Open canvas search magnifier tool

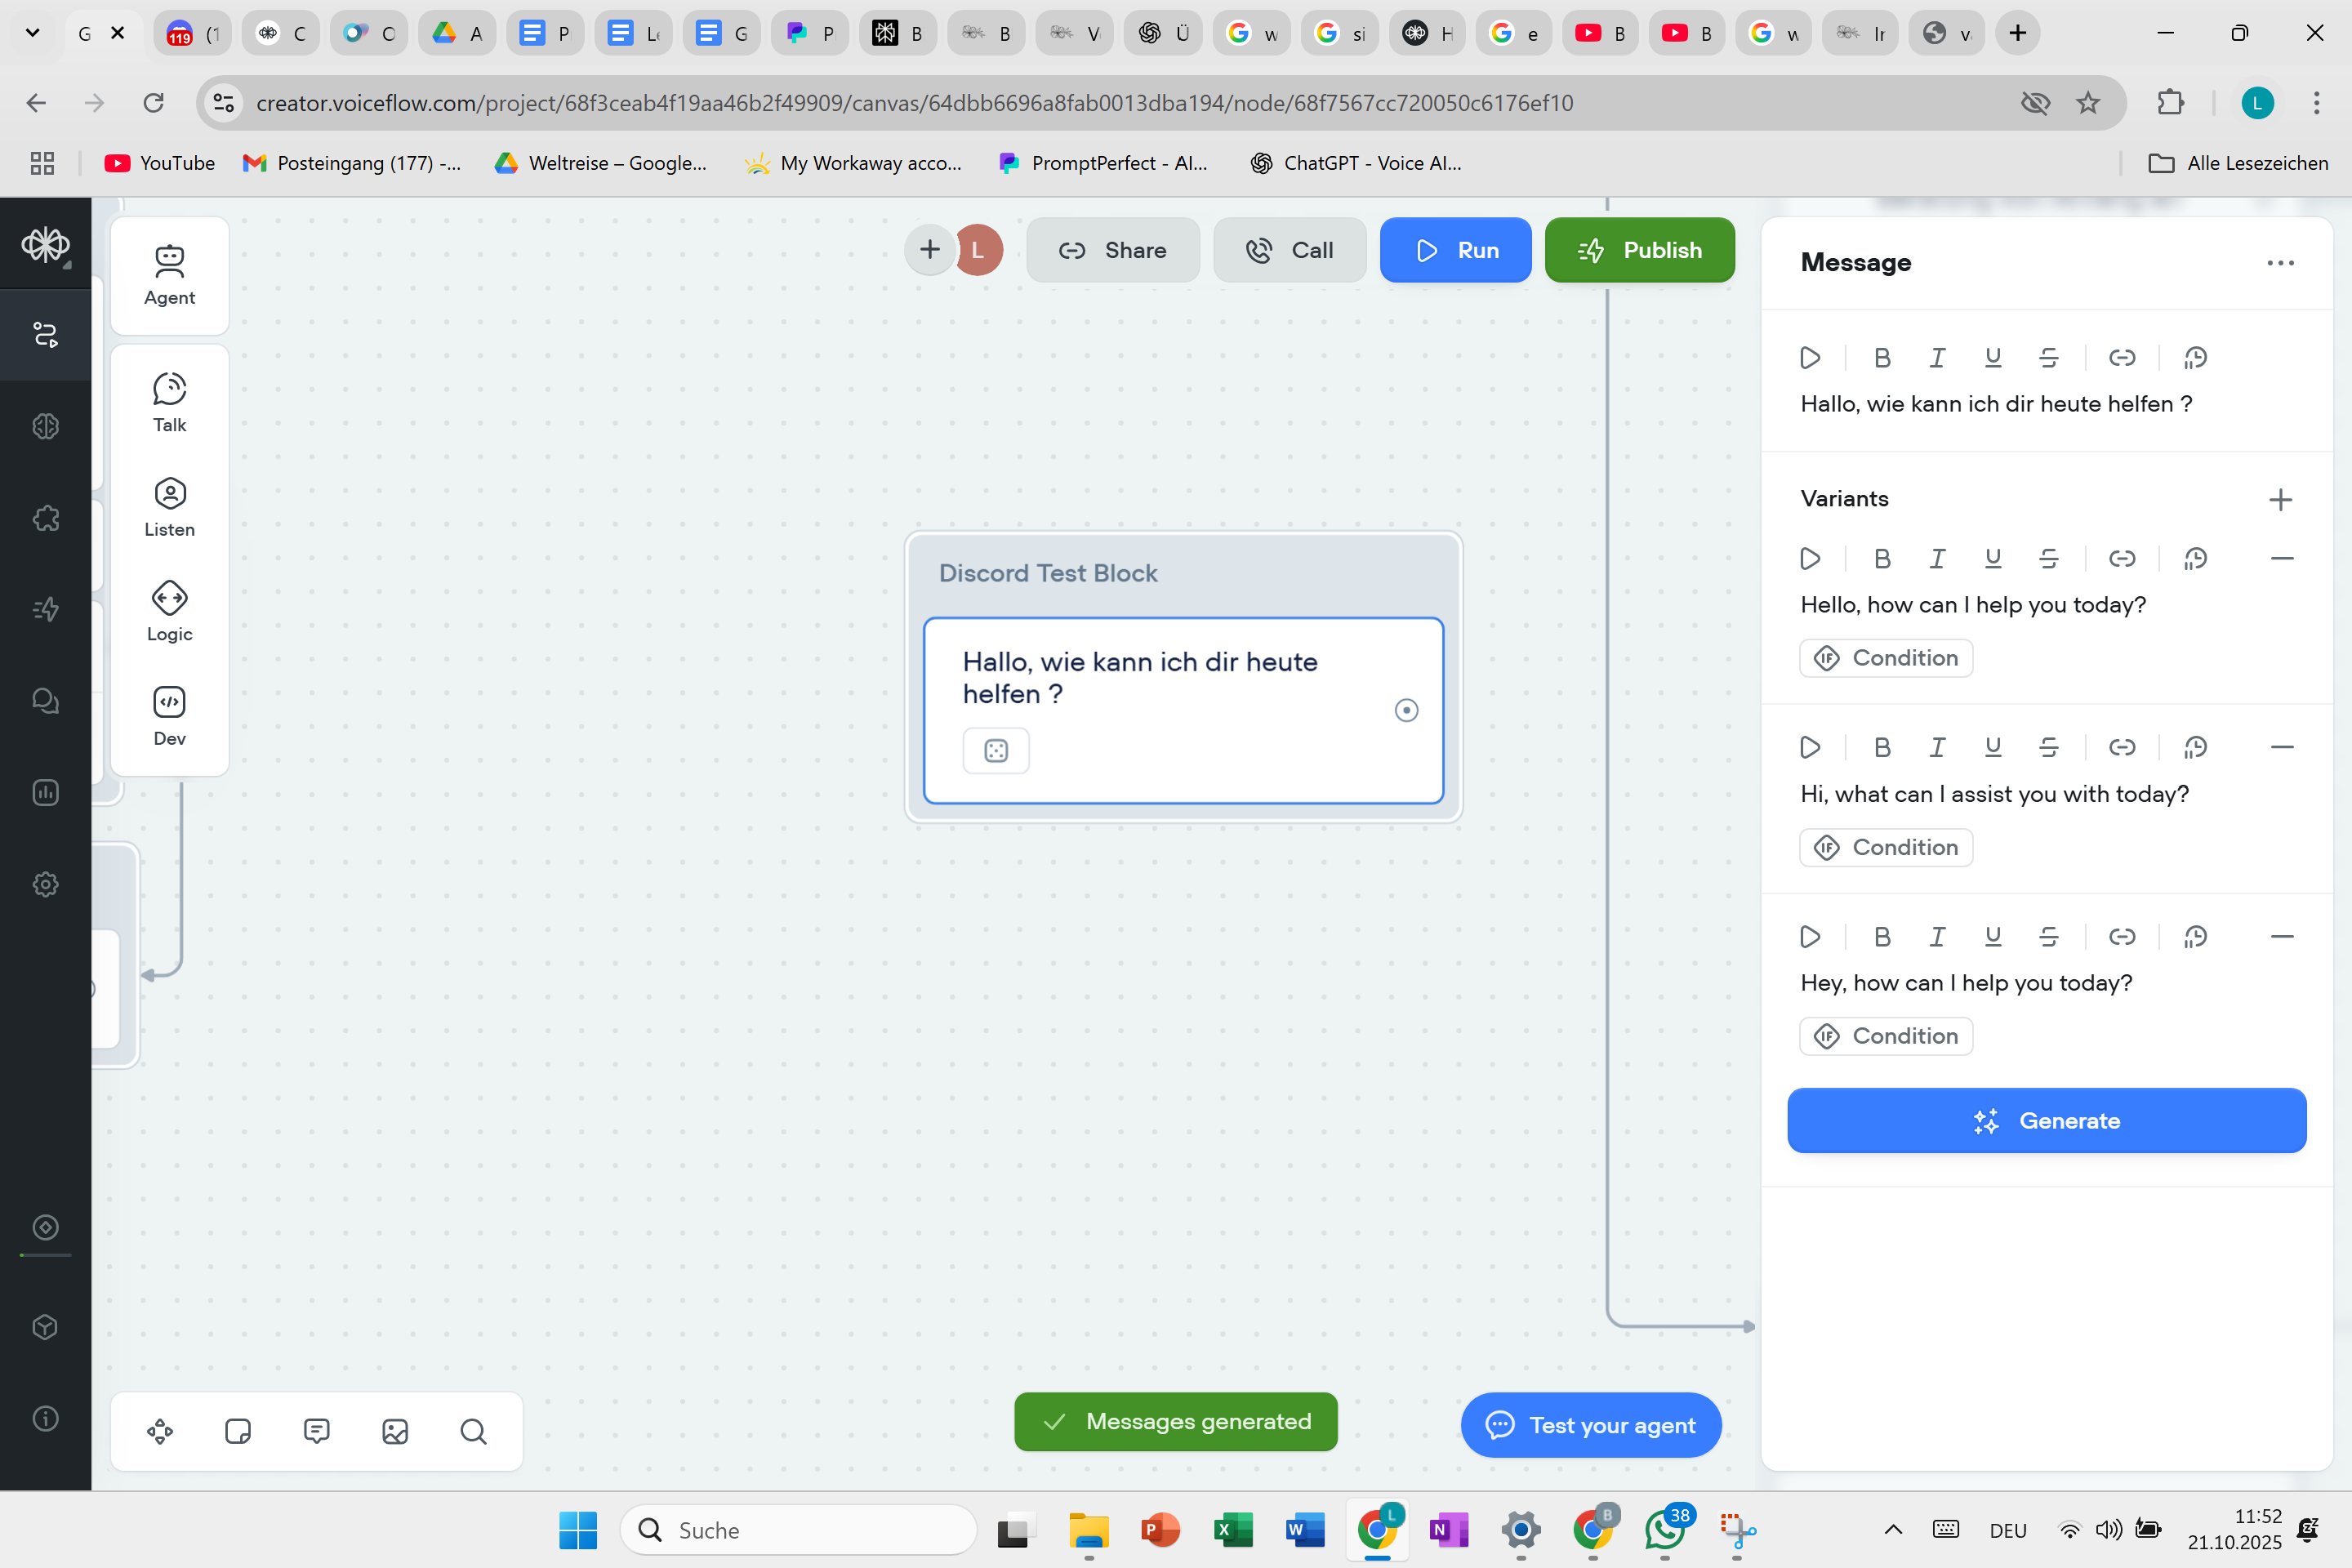473,1431
